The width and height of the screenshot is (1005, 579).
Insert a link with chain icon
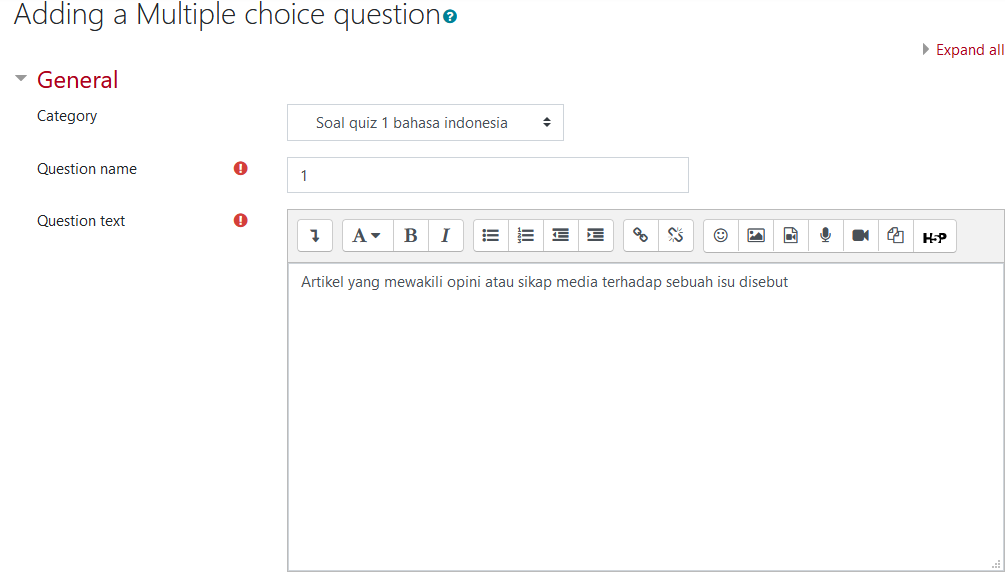click(641, 236)
